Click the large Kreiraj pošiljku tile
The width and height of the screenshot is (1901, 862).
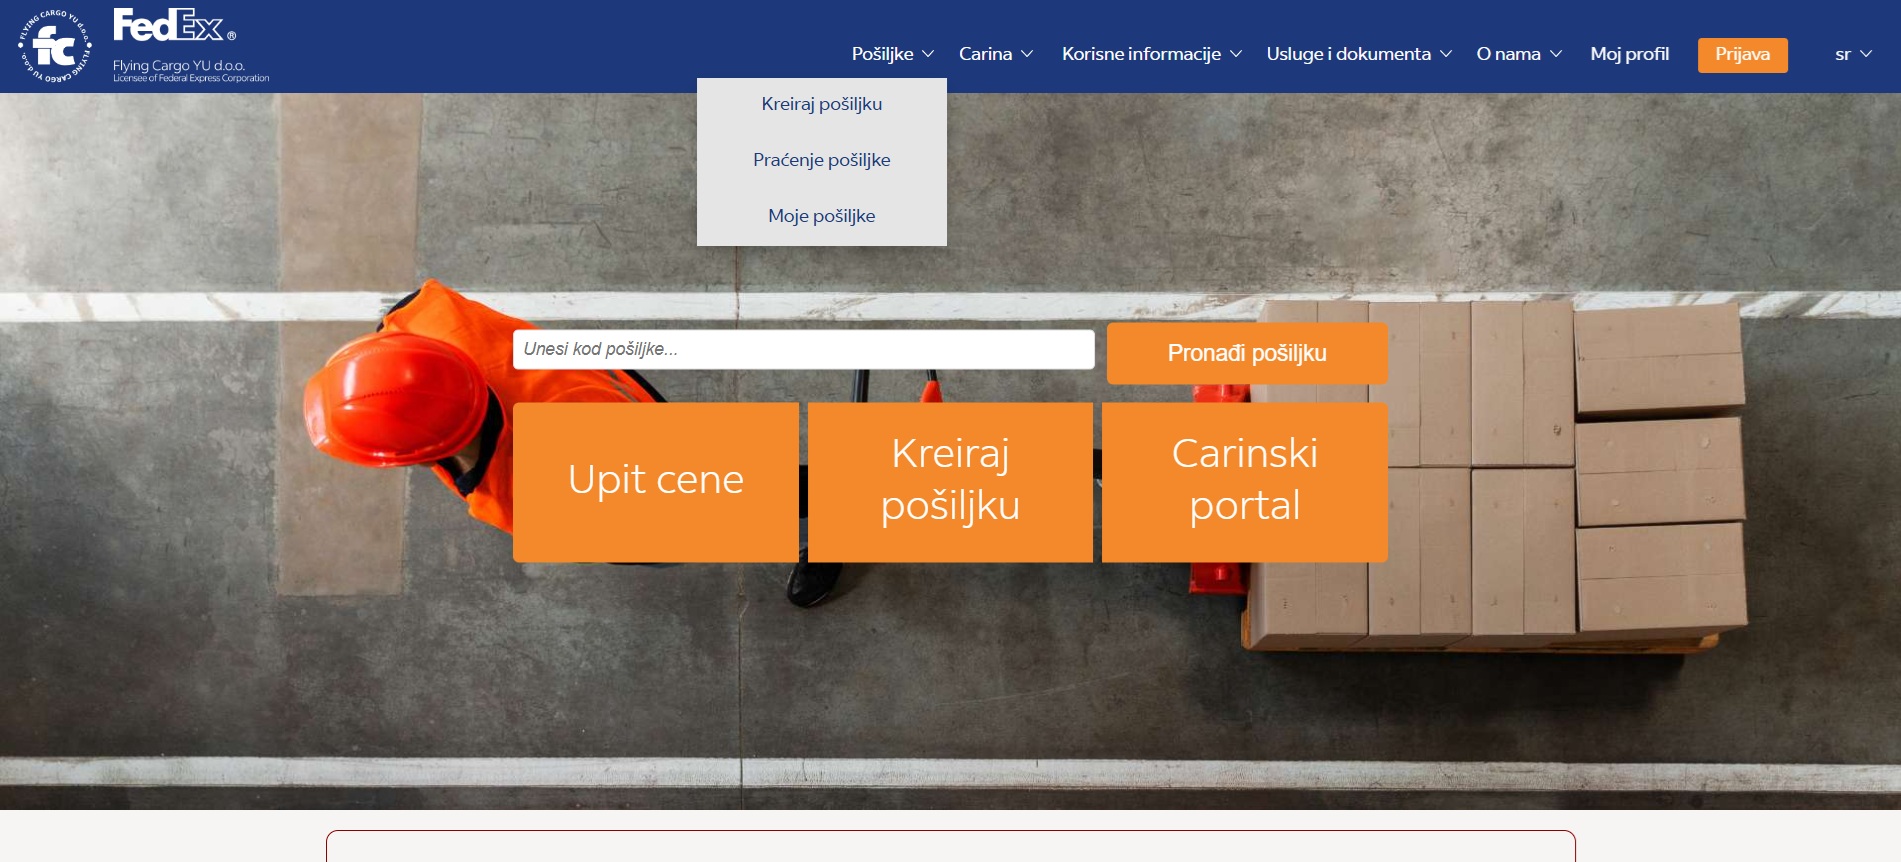pos(950,481)
